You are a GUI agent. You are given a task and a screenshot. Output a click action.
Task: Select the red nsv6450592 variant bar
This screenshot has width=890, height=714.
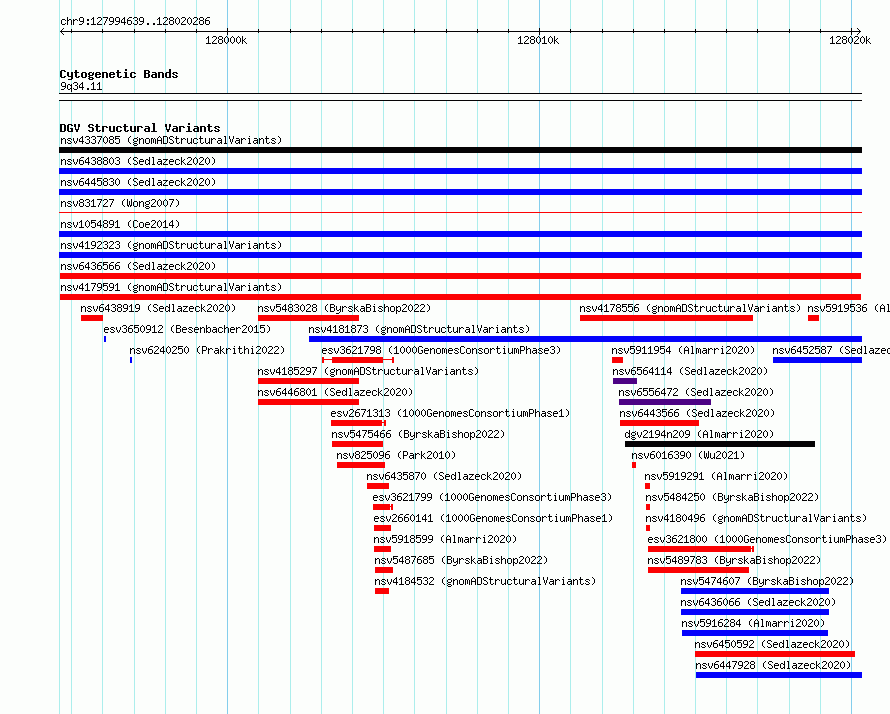point(775,654)
